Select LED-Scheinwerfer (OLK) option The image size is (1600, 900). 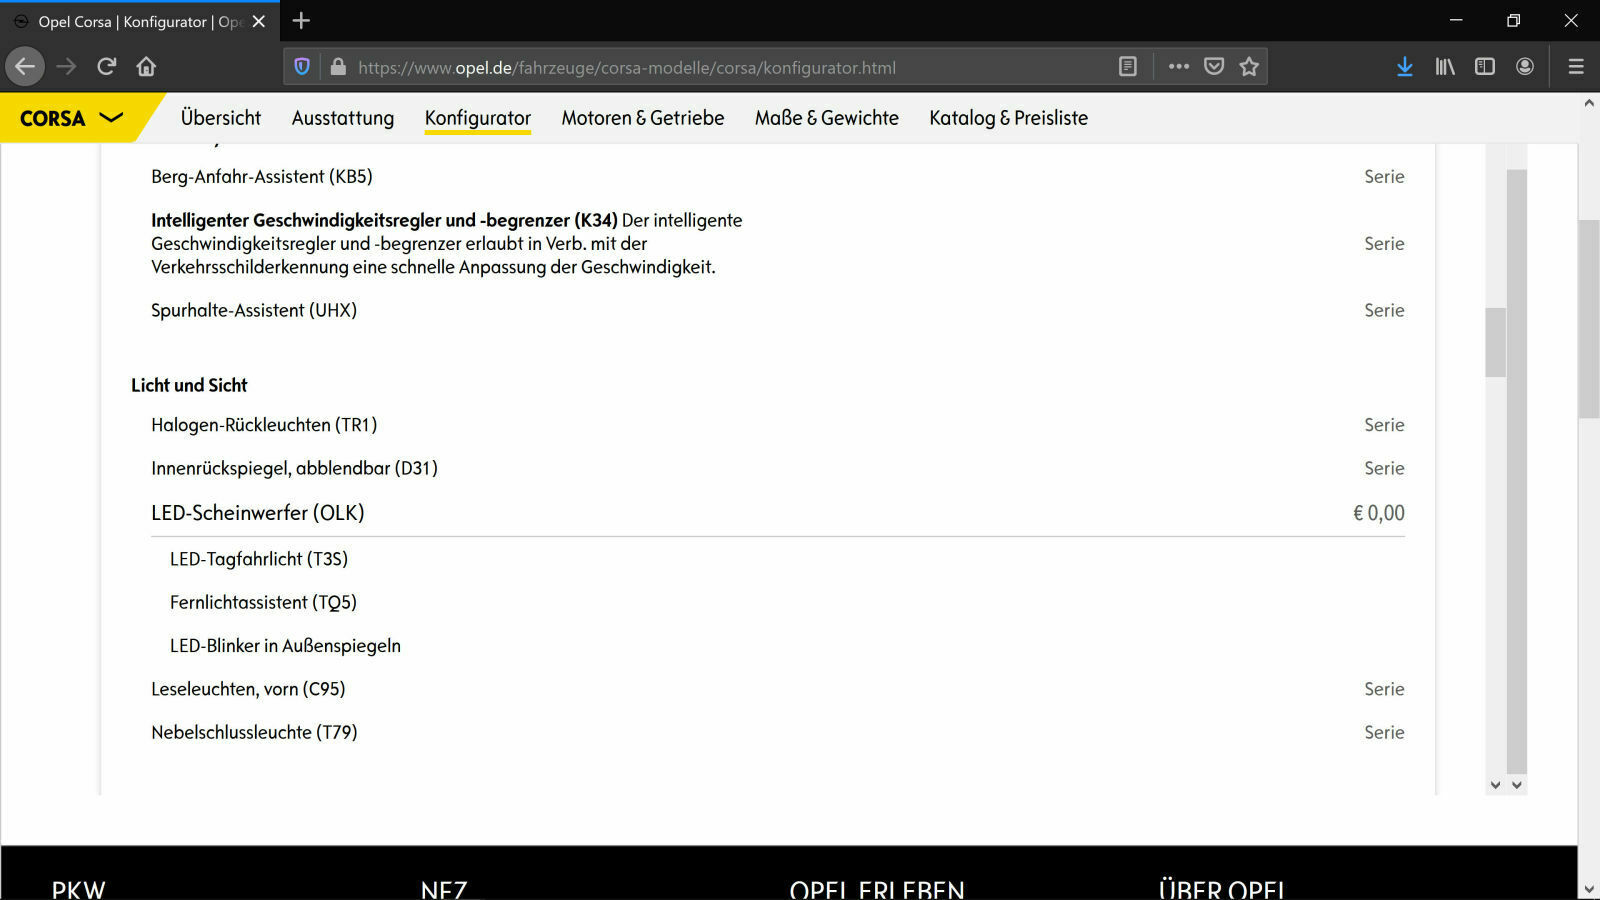click(x=257, y=512)
